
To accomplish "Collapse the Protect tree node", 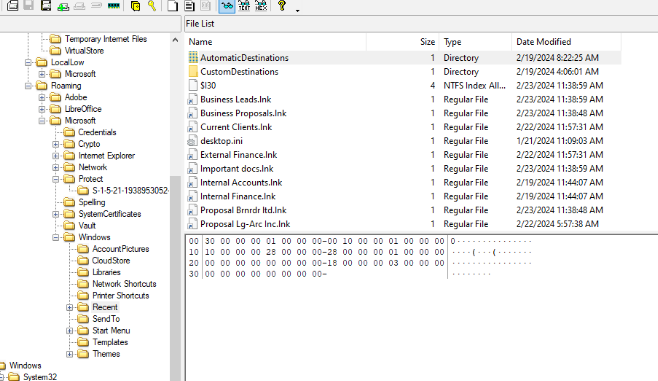I will click(x=55, y=179).
